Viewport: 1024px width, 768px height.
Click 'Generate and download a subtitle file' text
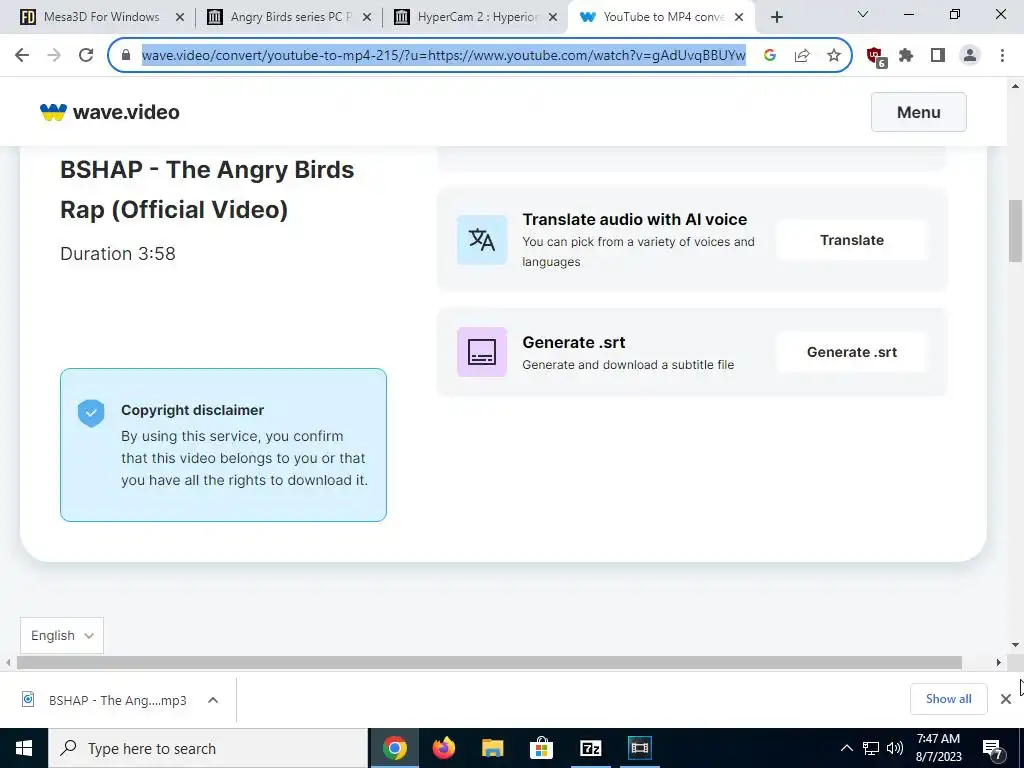[628, 365]
